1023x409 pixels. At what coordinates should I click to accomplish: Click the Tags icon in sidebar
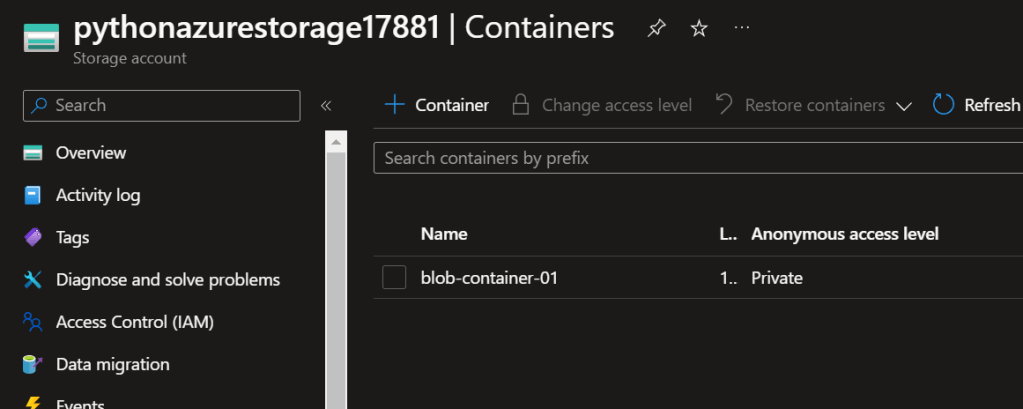point(34,238)
